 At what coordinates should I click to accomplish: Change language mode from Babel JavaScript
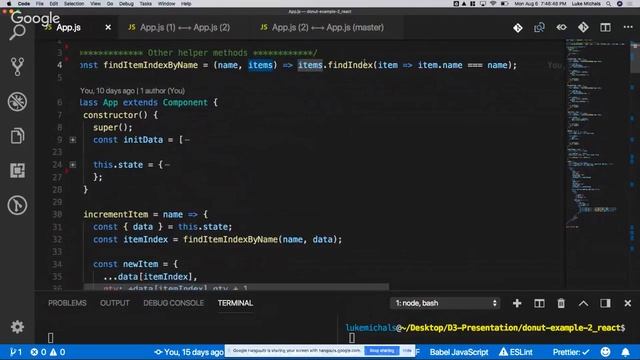point(459,352)
